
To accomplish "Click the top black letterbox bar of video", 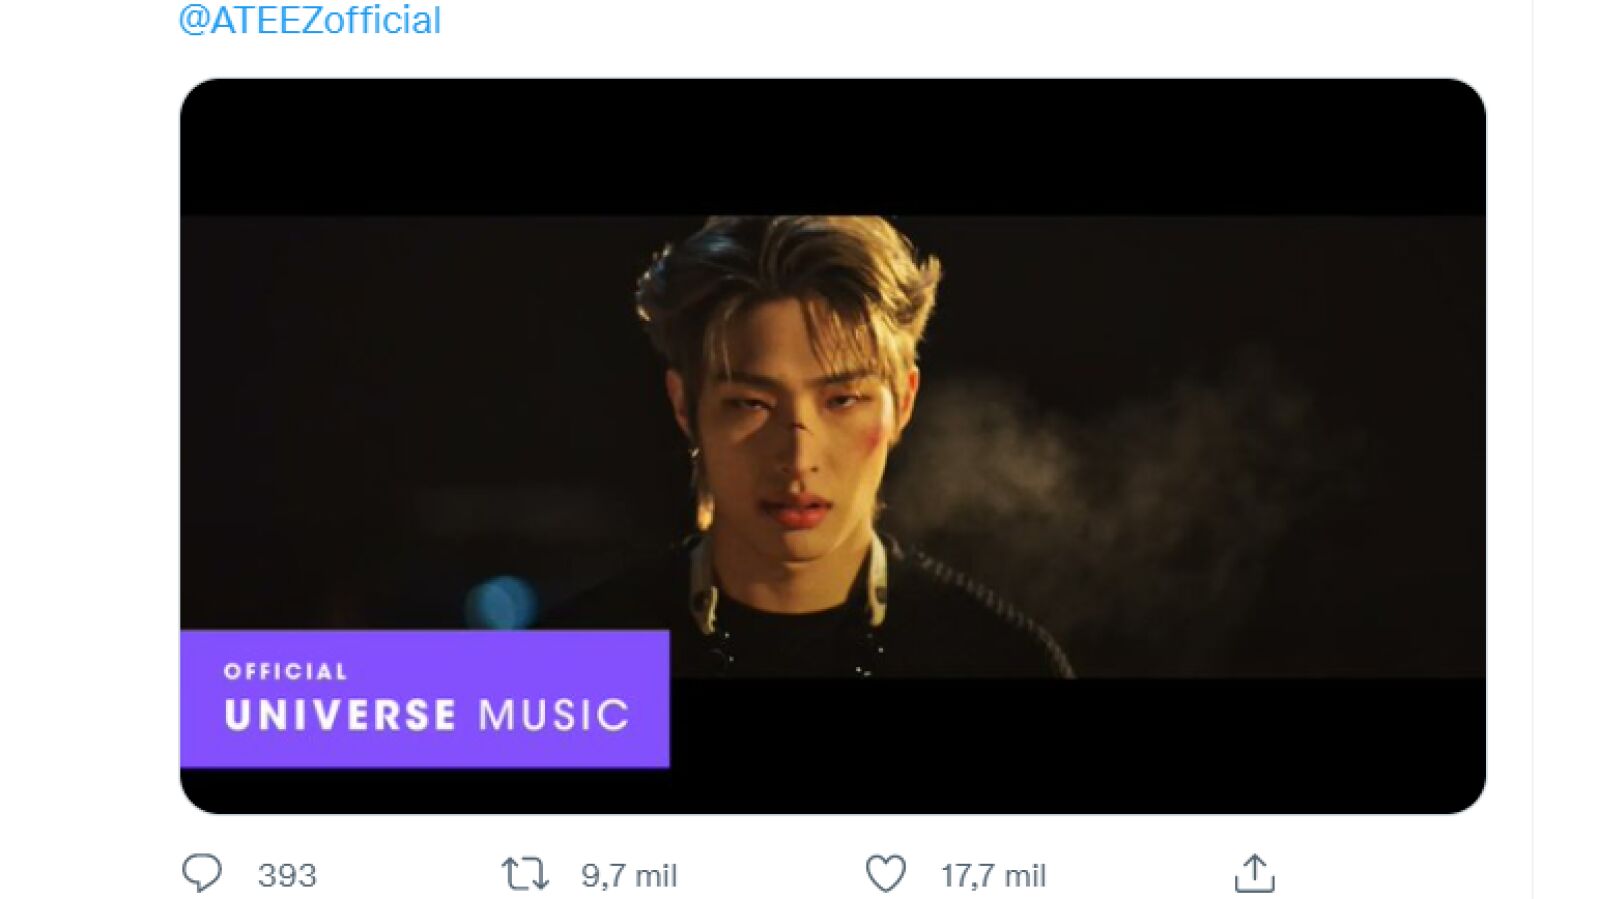I will pyautogui.click(x=832, y=145).
